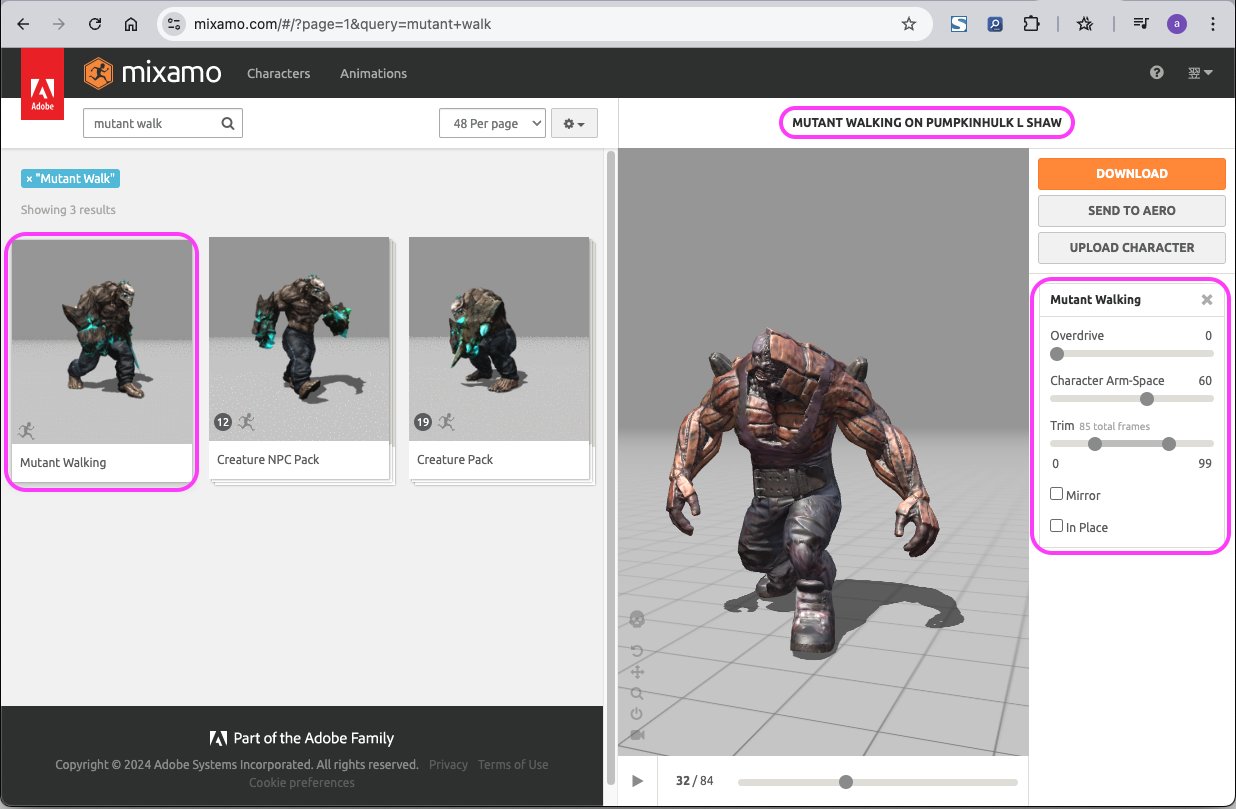This screenshot has width=1236, height=809.
Task: Remove the "Mutant Walk" search filter tag
Action: coord(29,179)
